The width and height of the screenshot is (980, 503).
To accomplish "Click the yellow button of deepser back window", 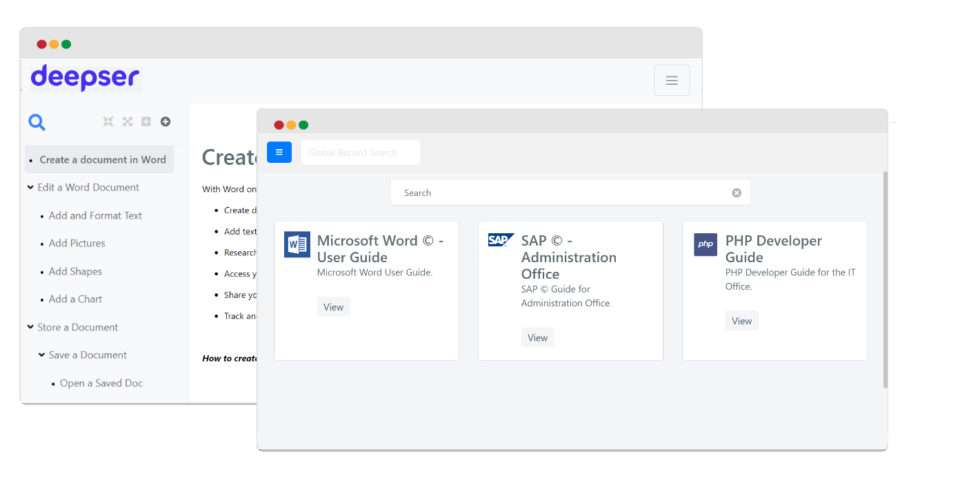I will (54, 44).
